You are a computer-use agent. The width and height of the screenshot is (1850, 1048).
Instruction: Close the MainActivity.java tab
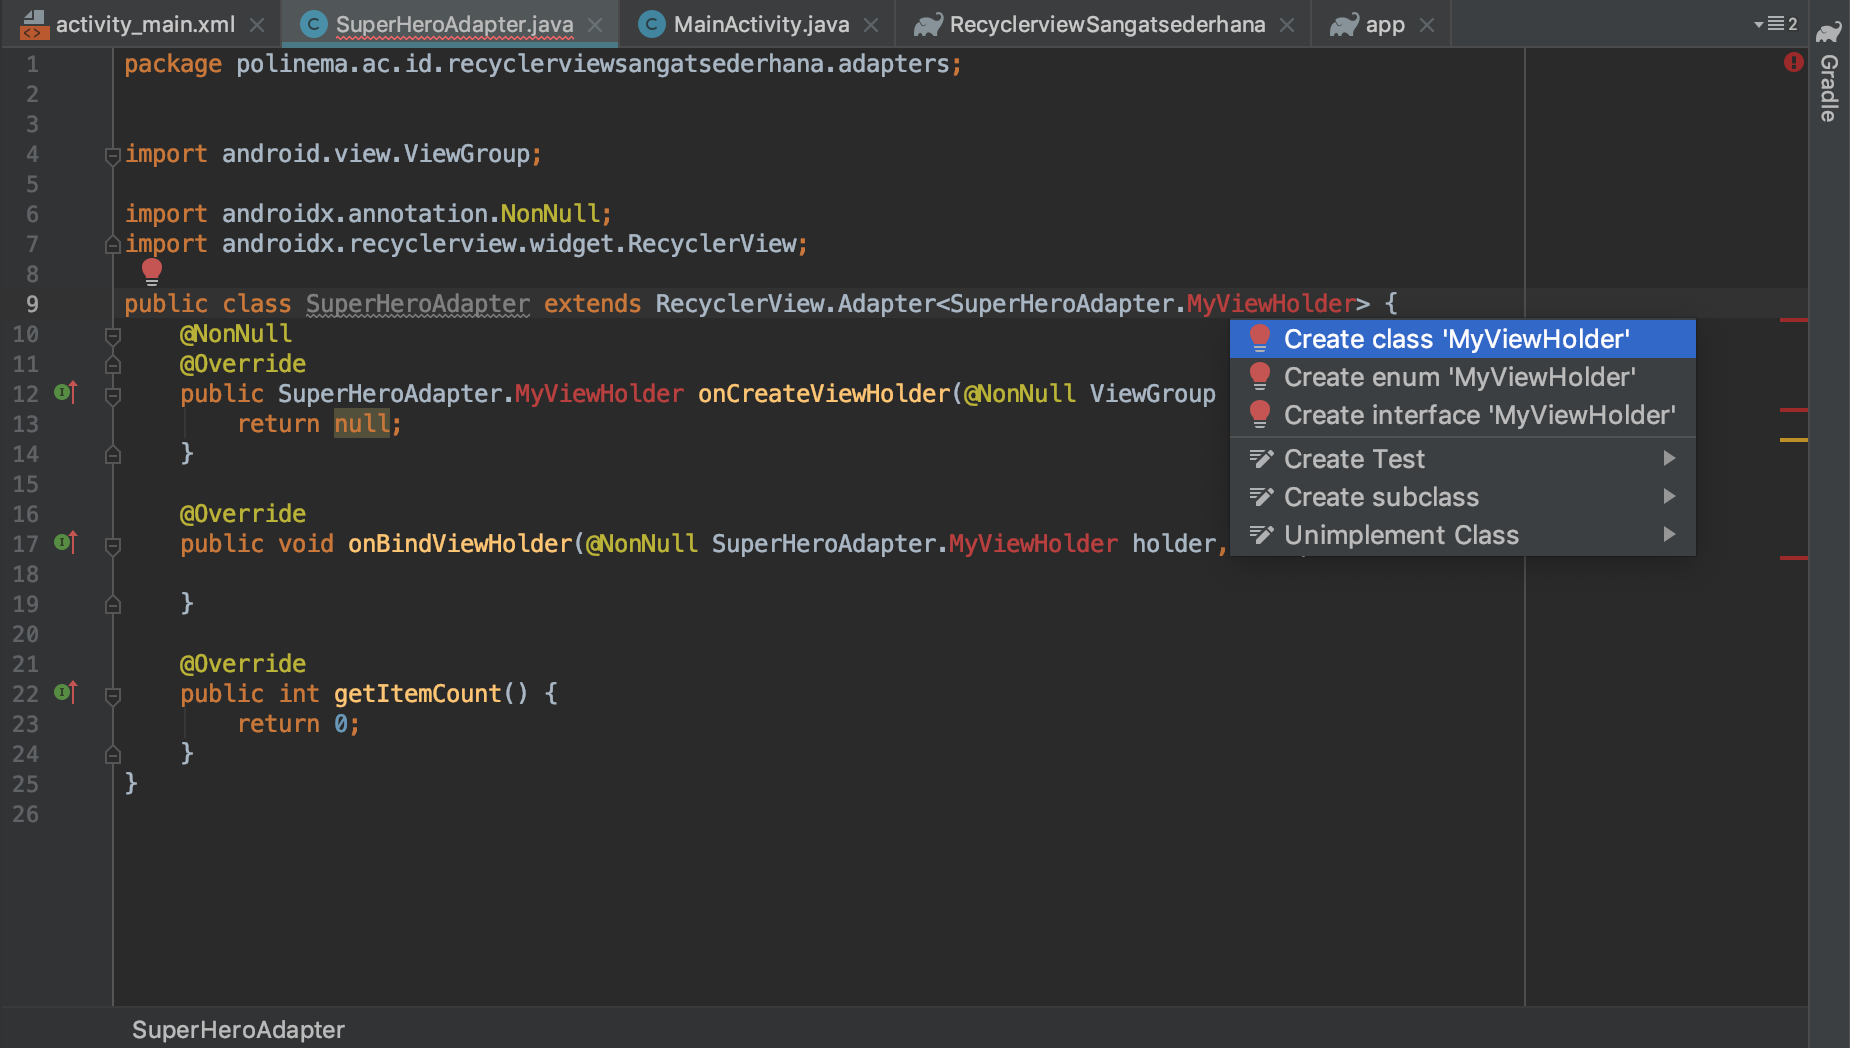point(871,25)
